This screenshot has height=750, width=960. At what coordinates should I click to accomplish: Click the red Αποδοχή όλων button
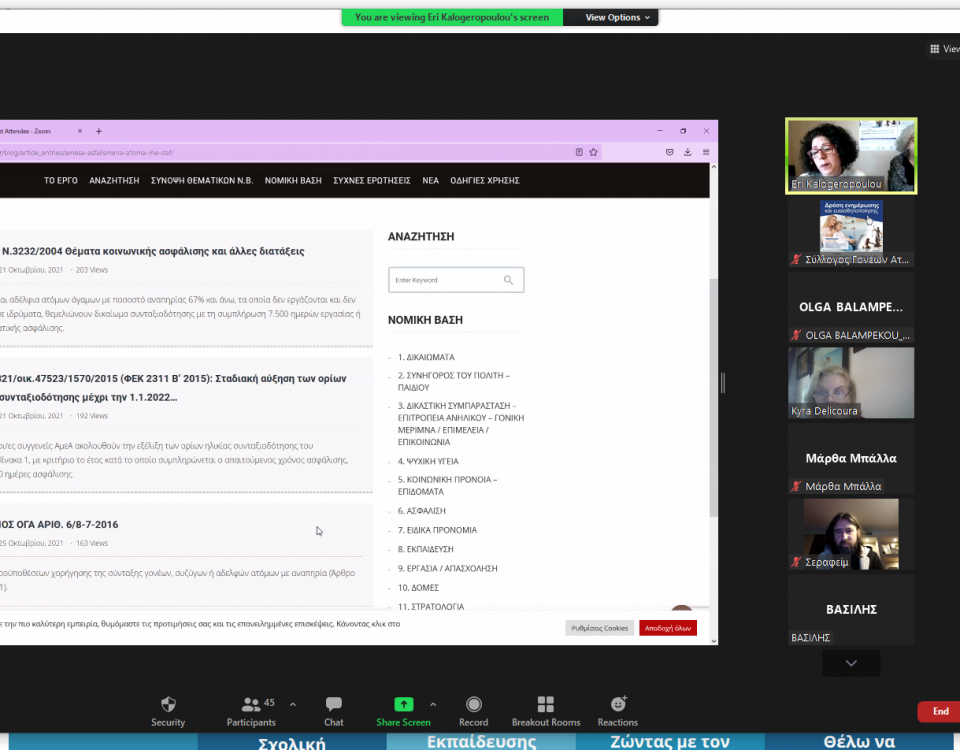click(x=668, y=628)
